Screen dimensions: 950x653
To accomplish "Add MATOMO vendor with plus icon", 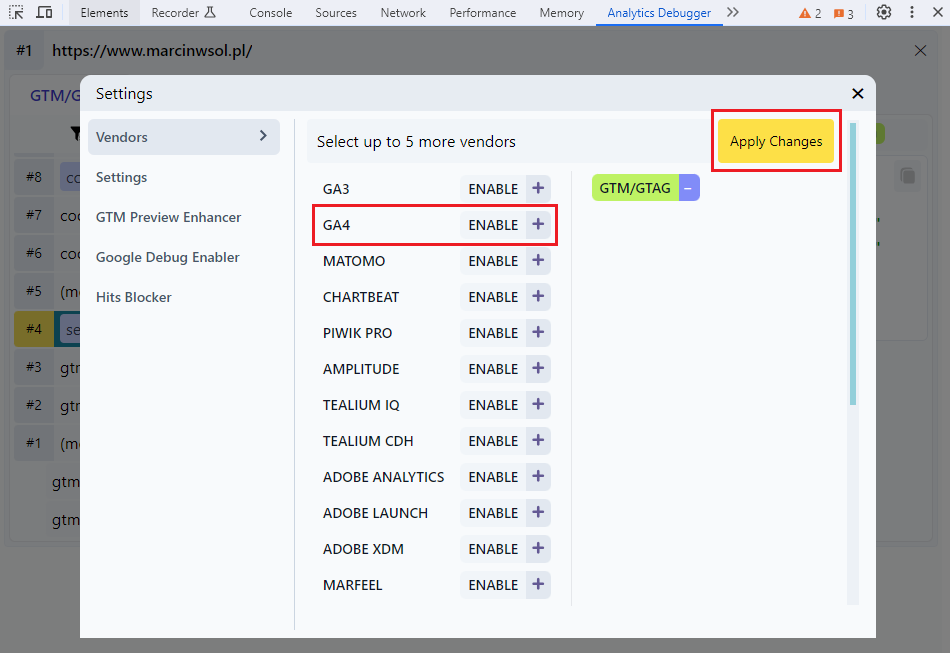I will [x=538, y=260].
